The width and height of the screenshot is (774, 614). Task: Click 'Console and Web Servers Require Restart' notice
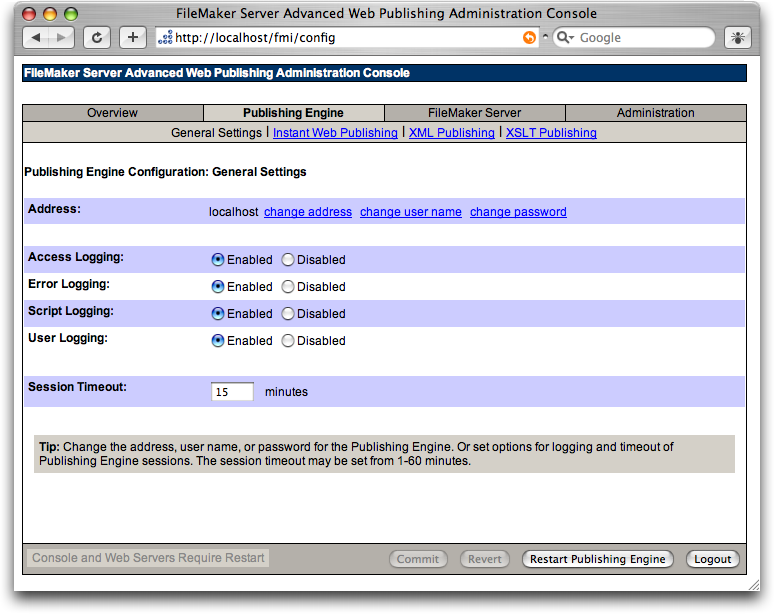pos(148,558)
